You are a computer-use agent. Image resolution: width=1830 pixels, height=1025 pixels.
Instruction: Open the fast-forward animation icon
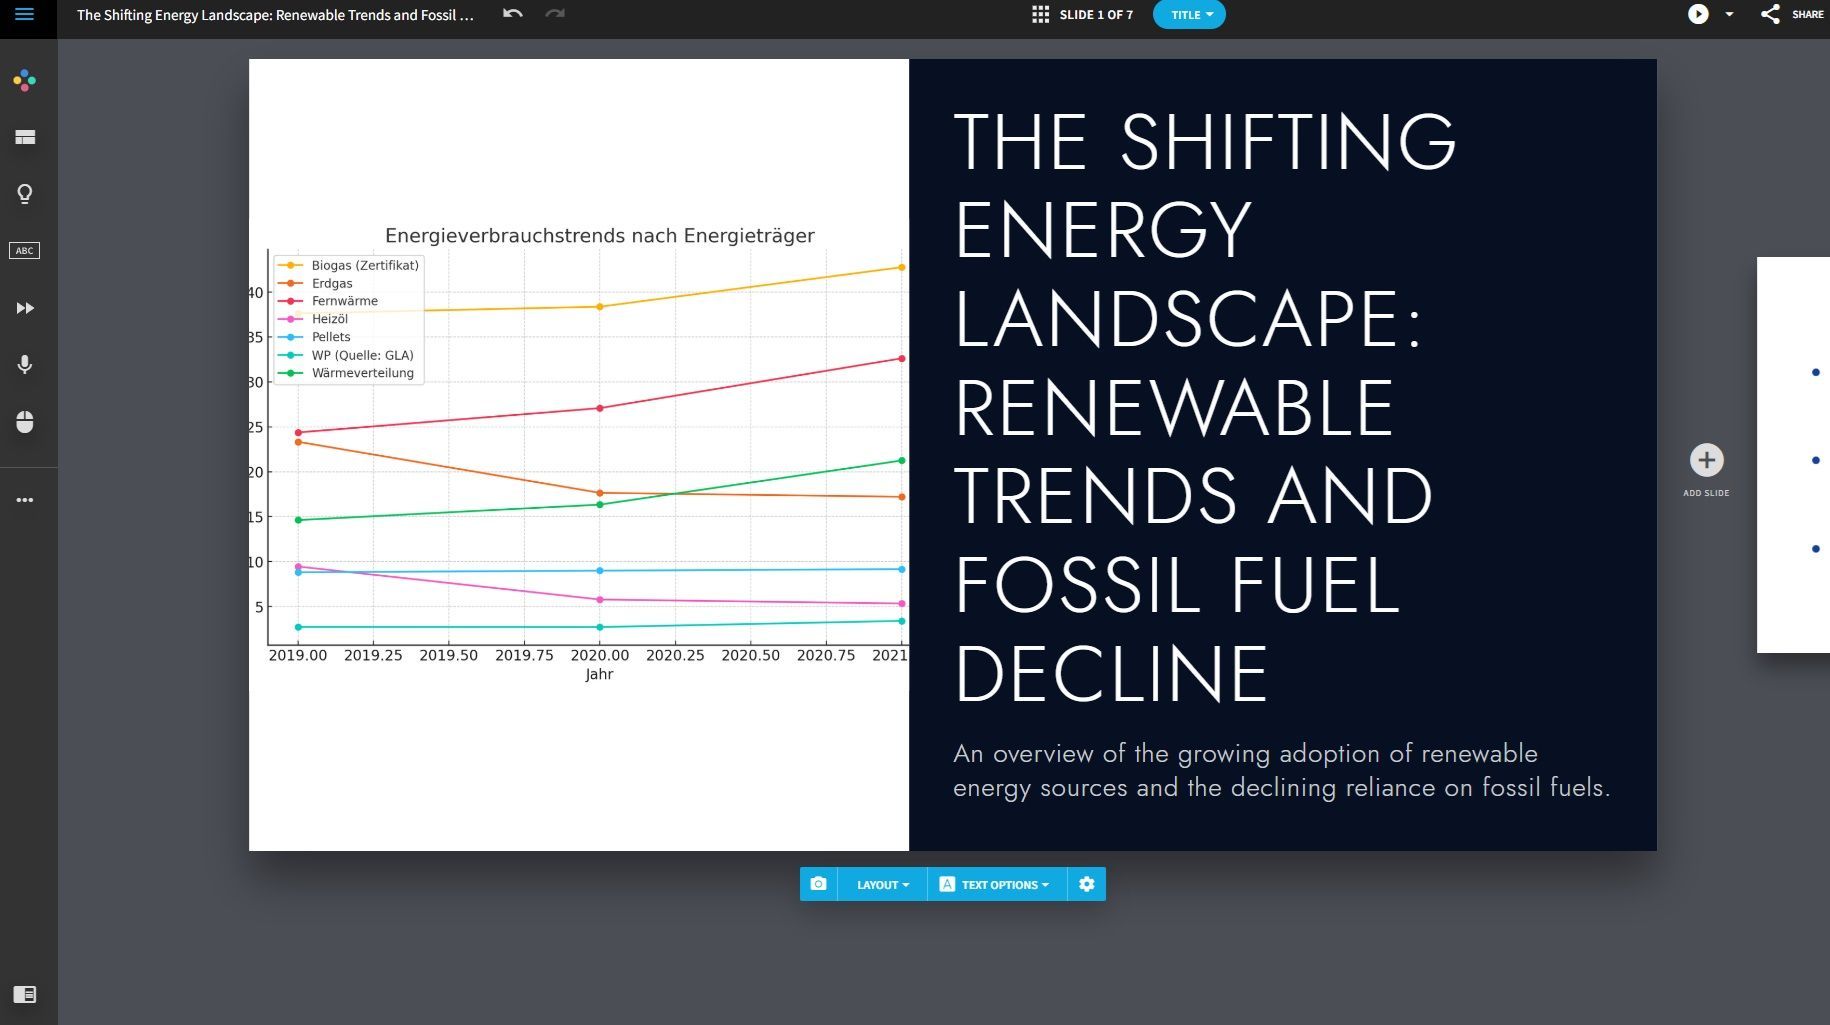click(x=25, y=308)
